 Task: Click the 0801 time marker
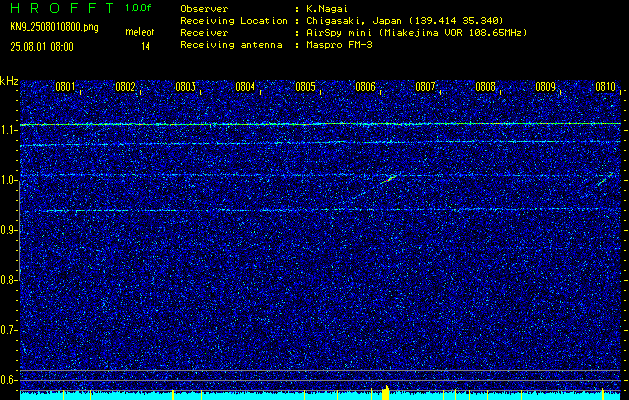(65, 87)
